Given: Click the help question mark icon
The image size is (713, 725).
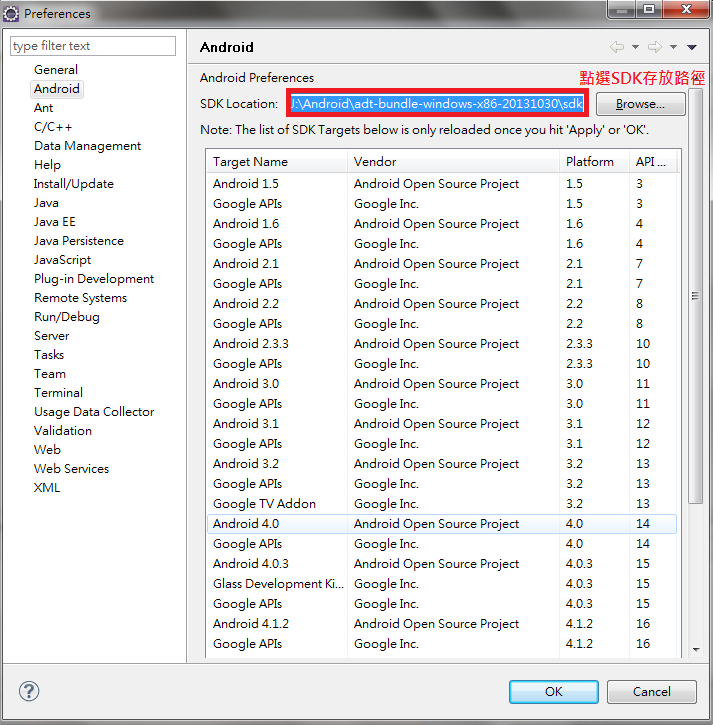Looking at the screenshot, I should (x=29, y=691).
